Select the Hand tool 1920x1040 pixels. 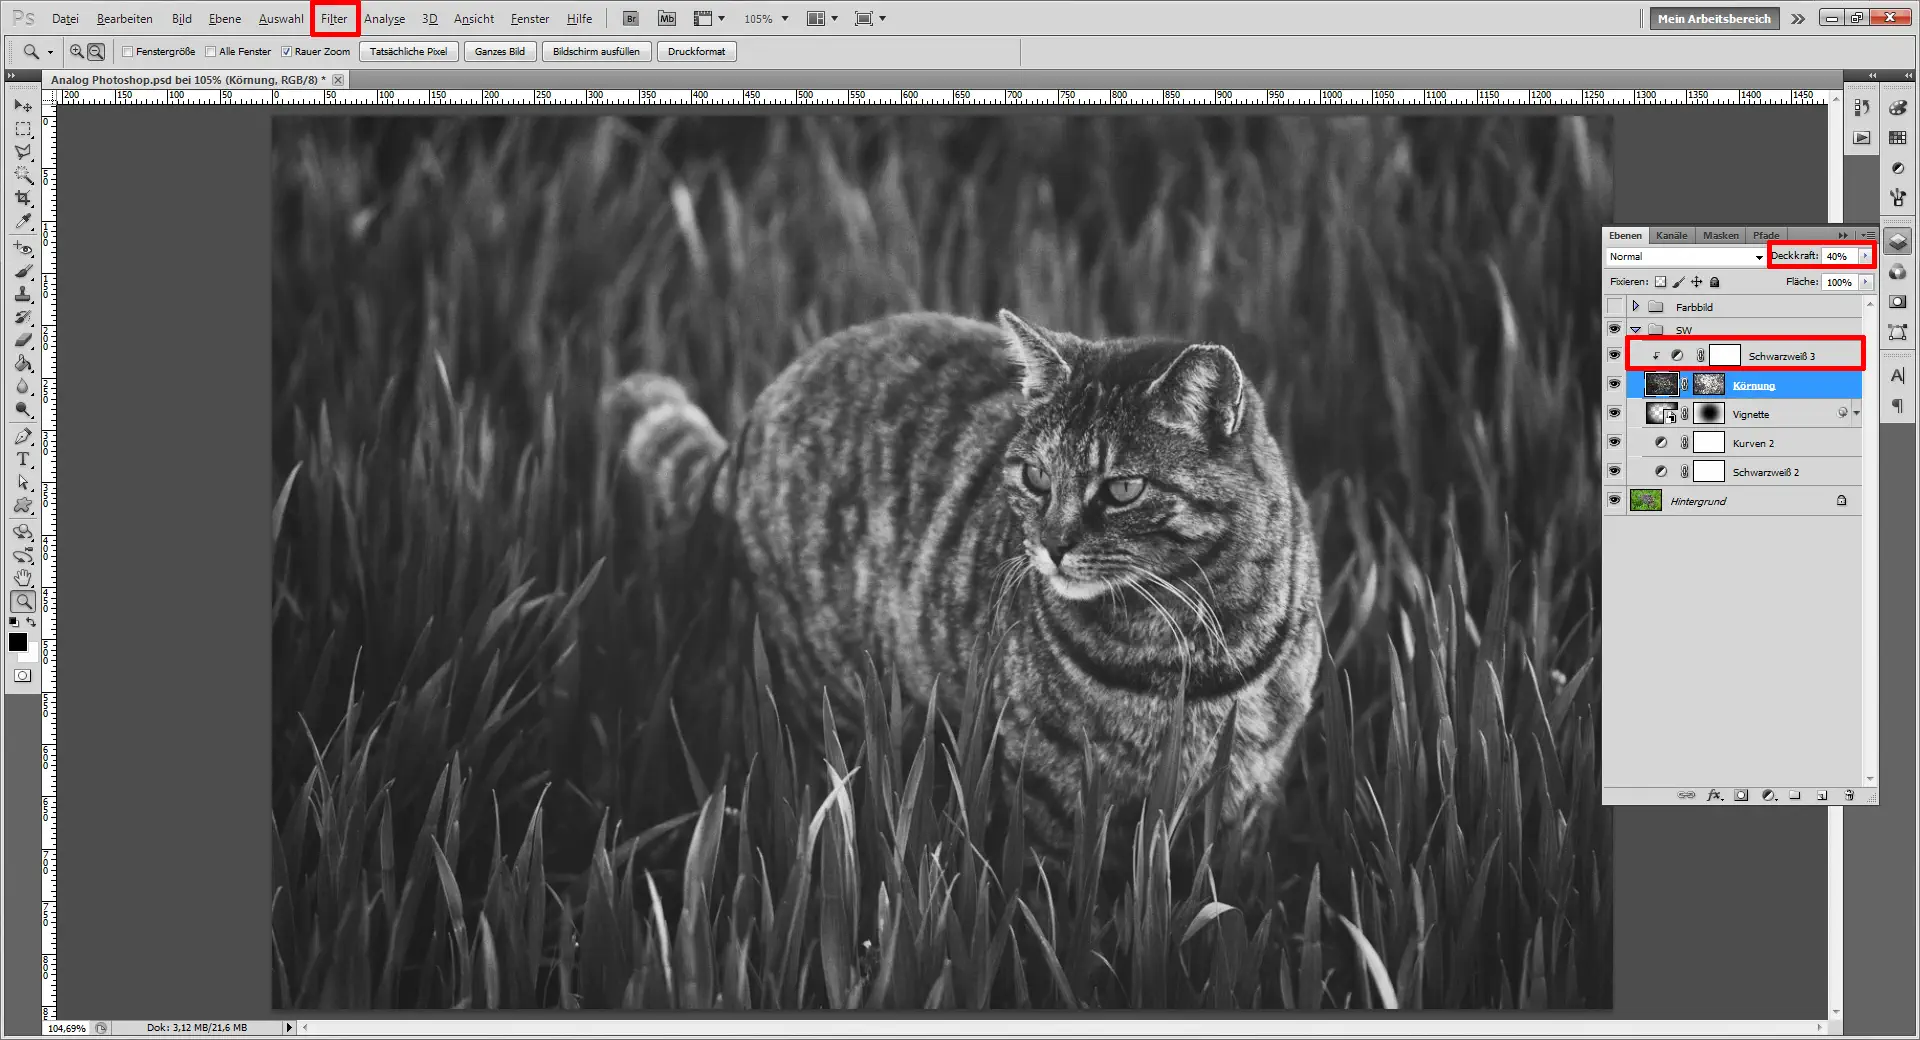pyautogui.click(x=22, y=577)
